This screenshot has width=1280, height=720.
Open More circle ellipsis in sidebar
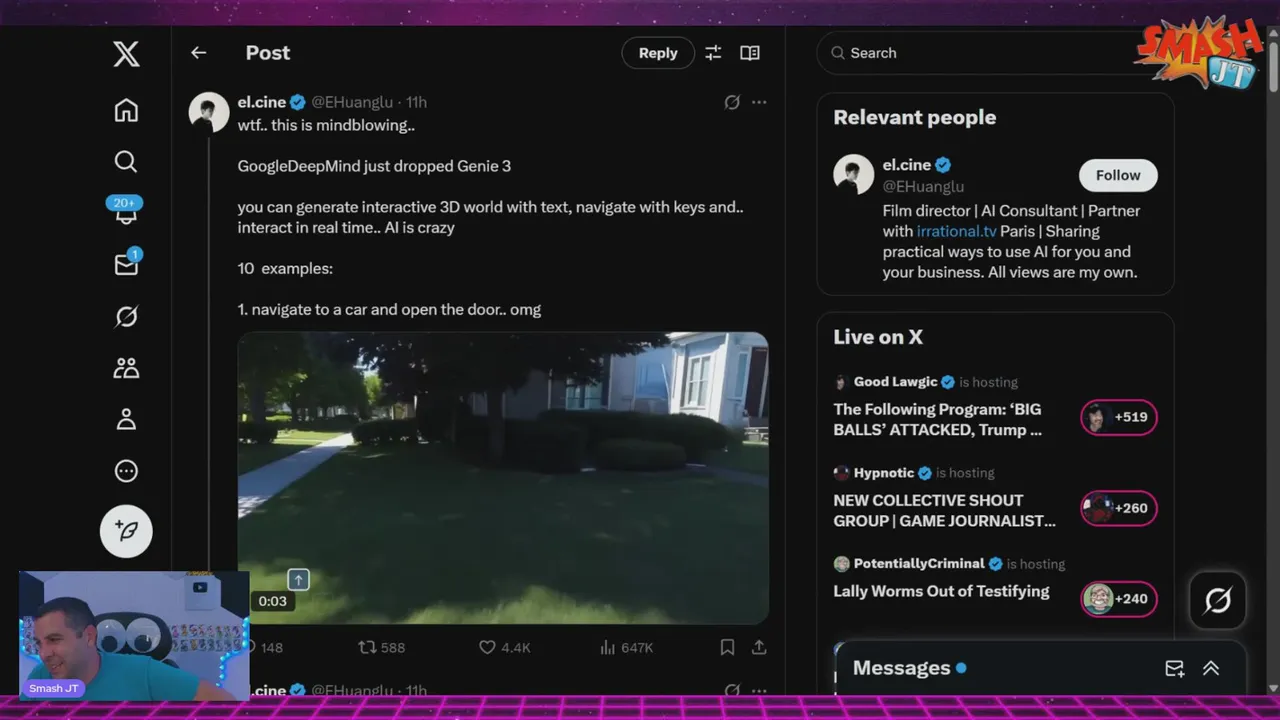(126, 471)
